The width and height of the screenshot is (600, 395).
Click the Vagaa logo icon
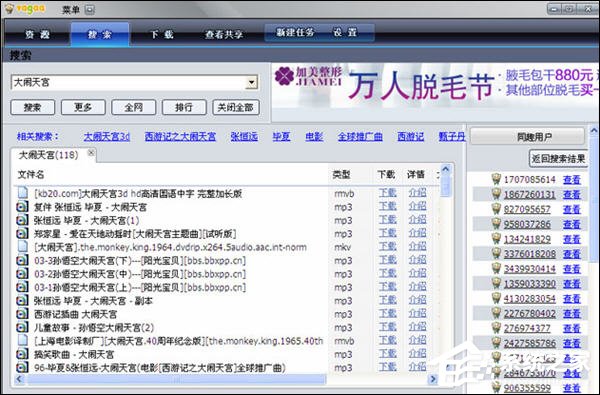9,8
